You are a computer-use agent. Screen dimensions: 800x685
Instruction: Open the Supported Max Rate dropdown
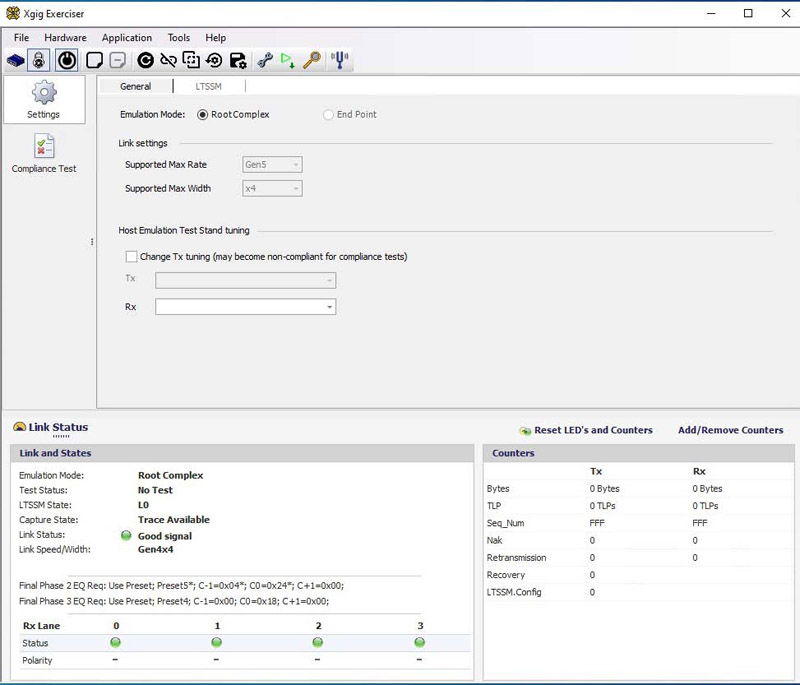[x=272, y=164]
